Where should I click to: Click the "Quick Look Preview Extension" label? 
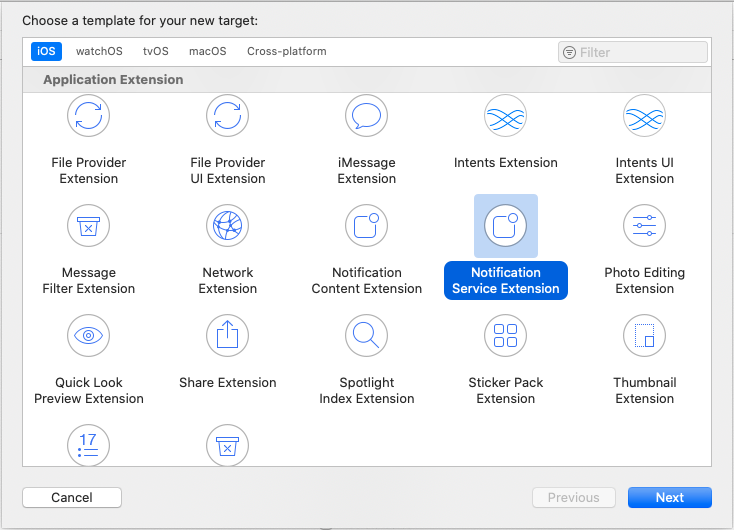88,390
